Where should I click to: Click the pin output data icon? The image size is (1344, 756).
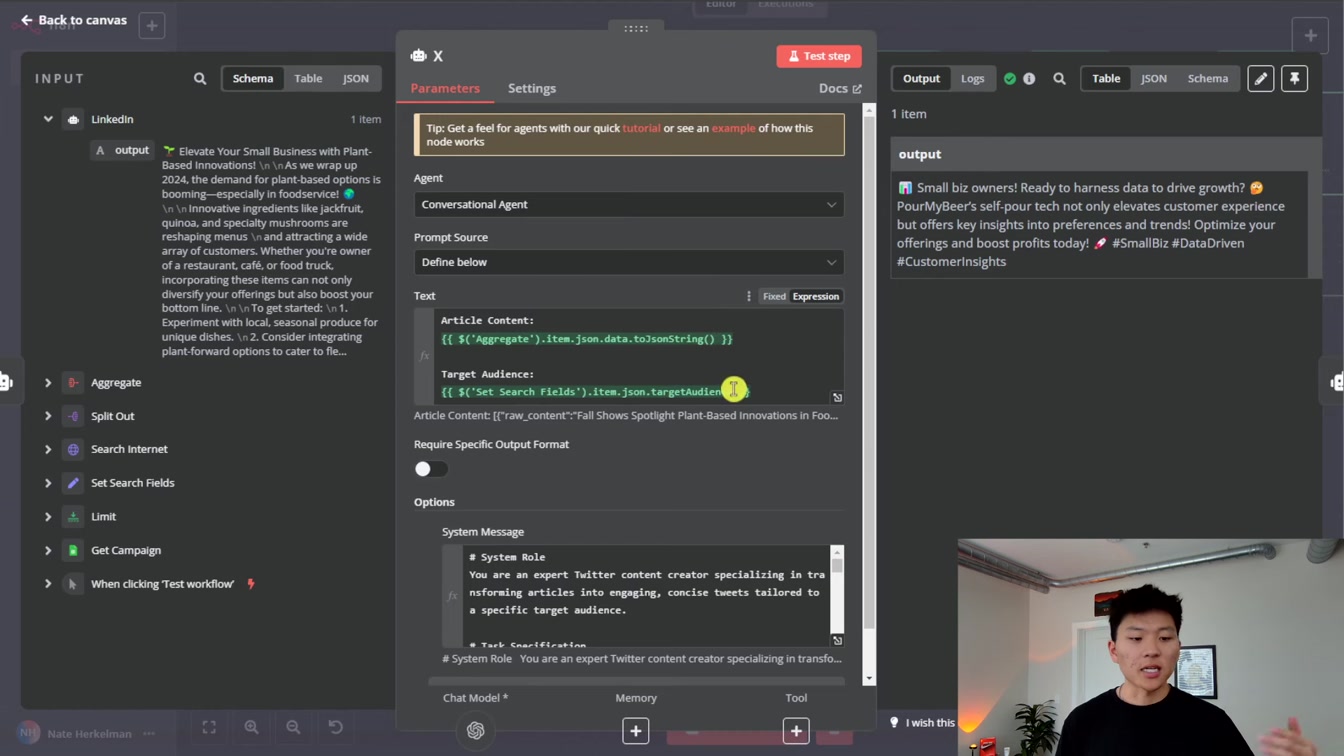click(x=1295, y=78)
